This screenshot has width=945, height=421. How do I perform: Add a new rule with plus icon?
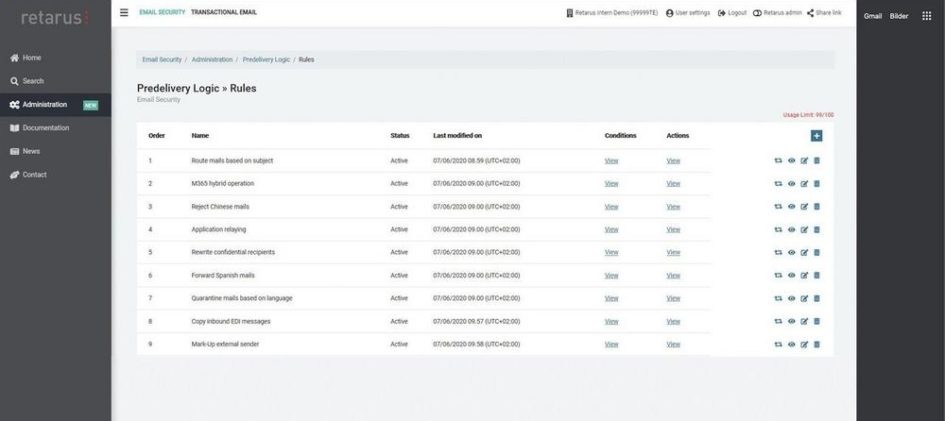(816, 136)
